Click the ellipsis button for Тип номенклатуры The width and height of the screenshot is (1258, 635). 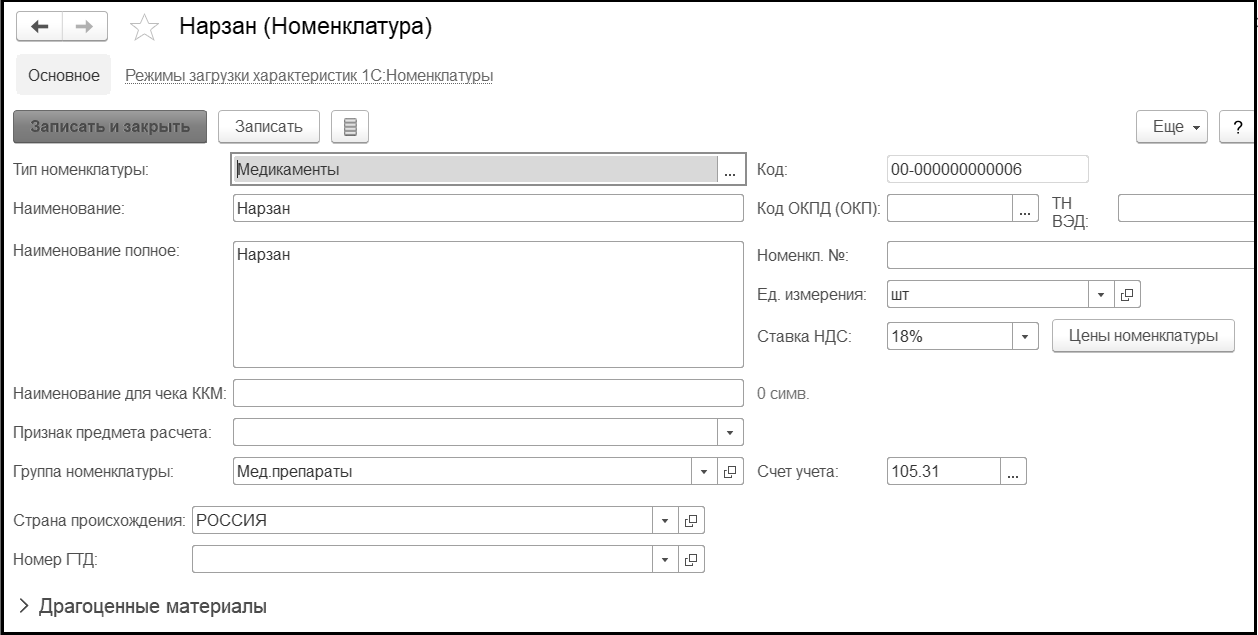(731, 170)
